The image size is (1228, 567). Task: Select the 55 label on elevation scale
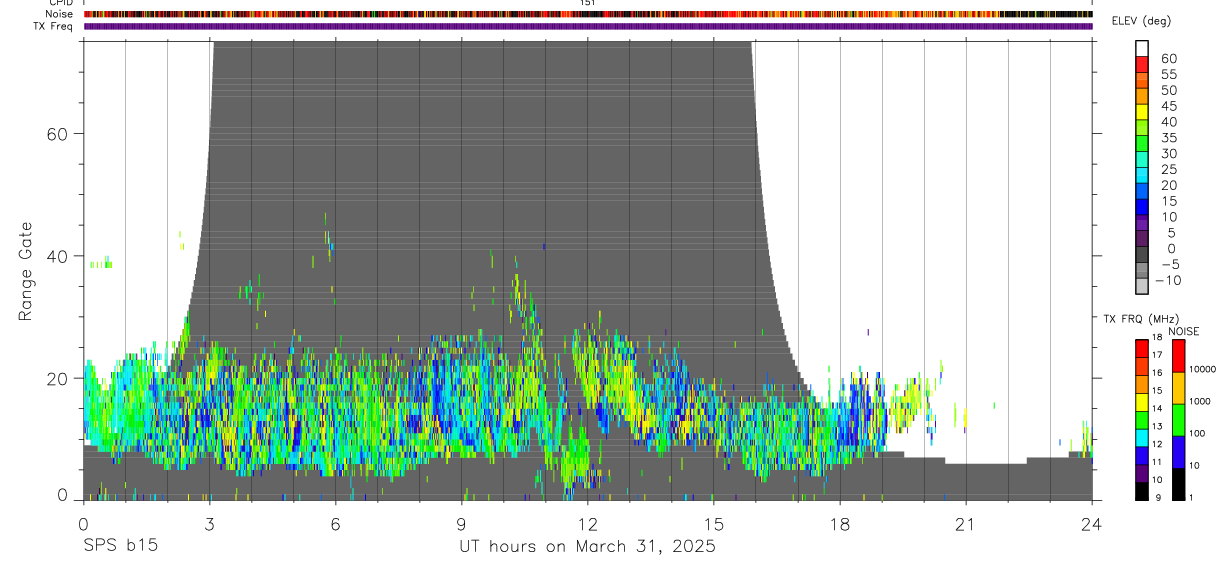coord(1168,75)
